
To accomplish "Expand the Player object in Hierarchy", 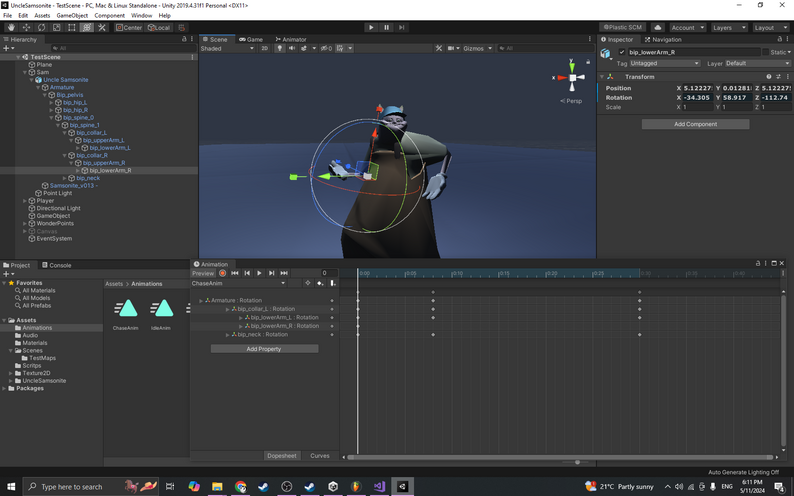I will pyautogui.click(x=25, y=201).
